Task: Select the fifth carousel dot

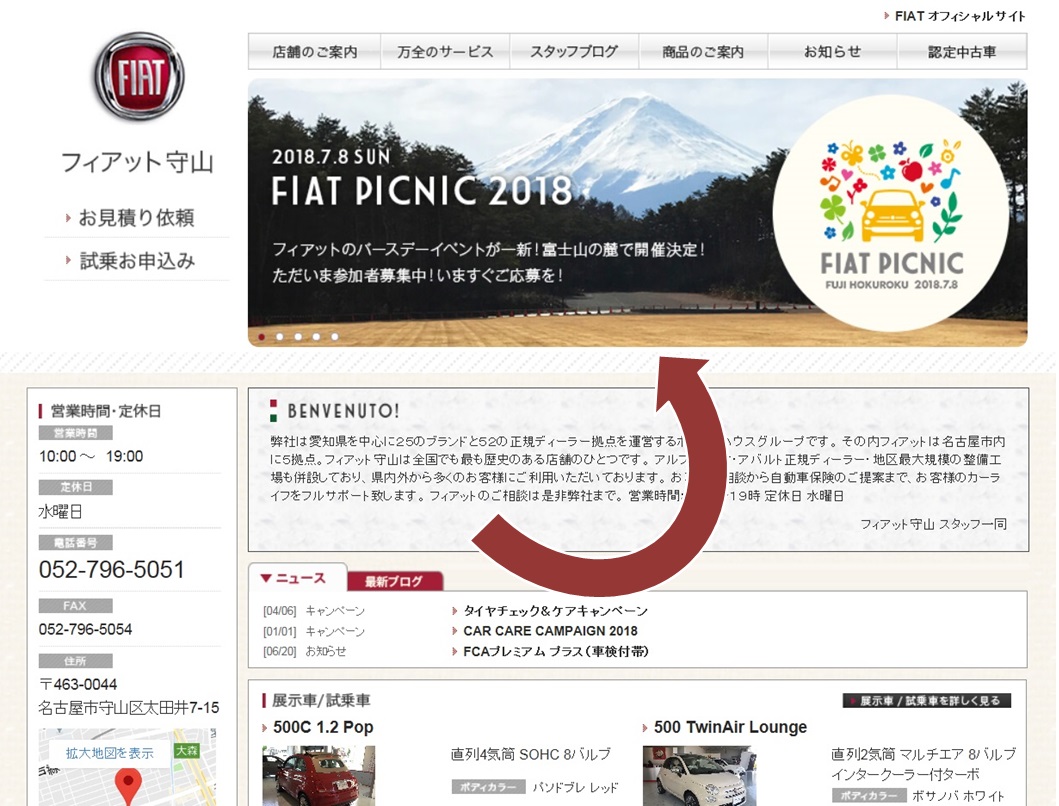Action: tap(334, 336)
